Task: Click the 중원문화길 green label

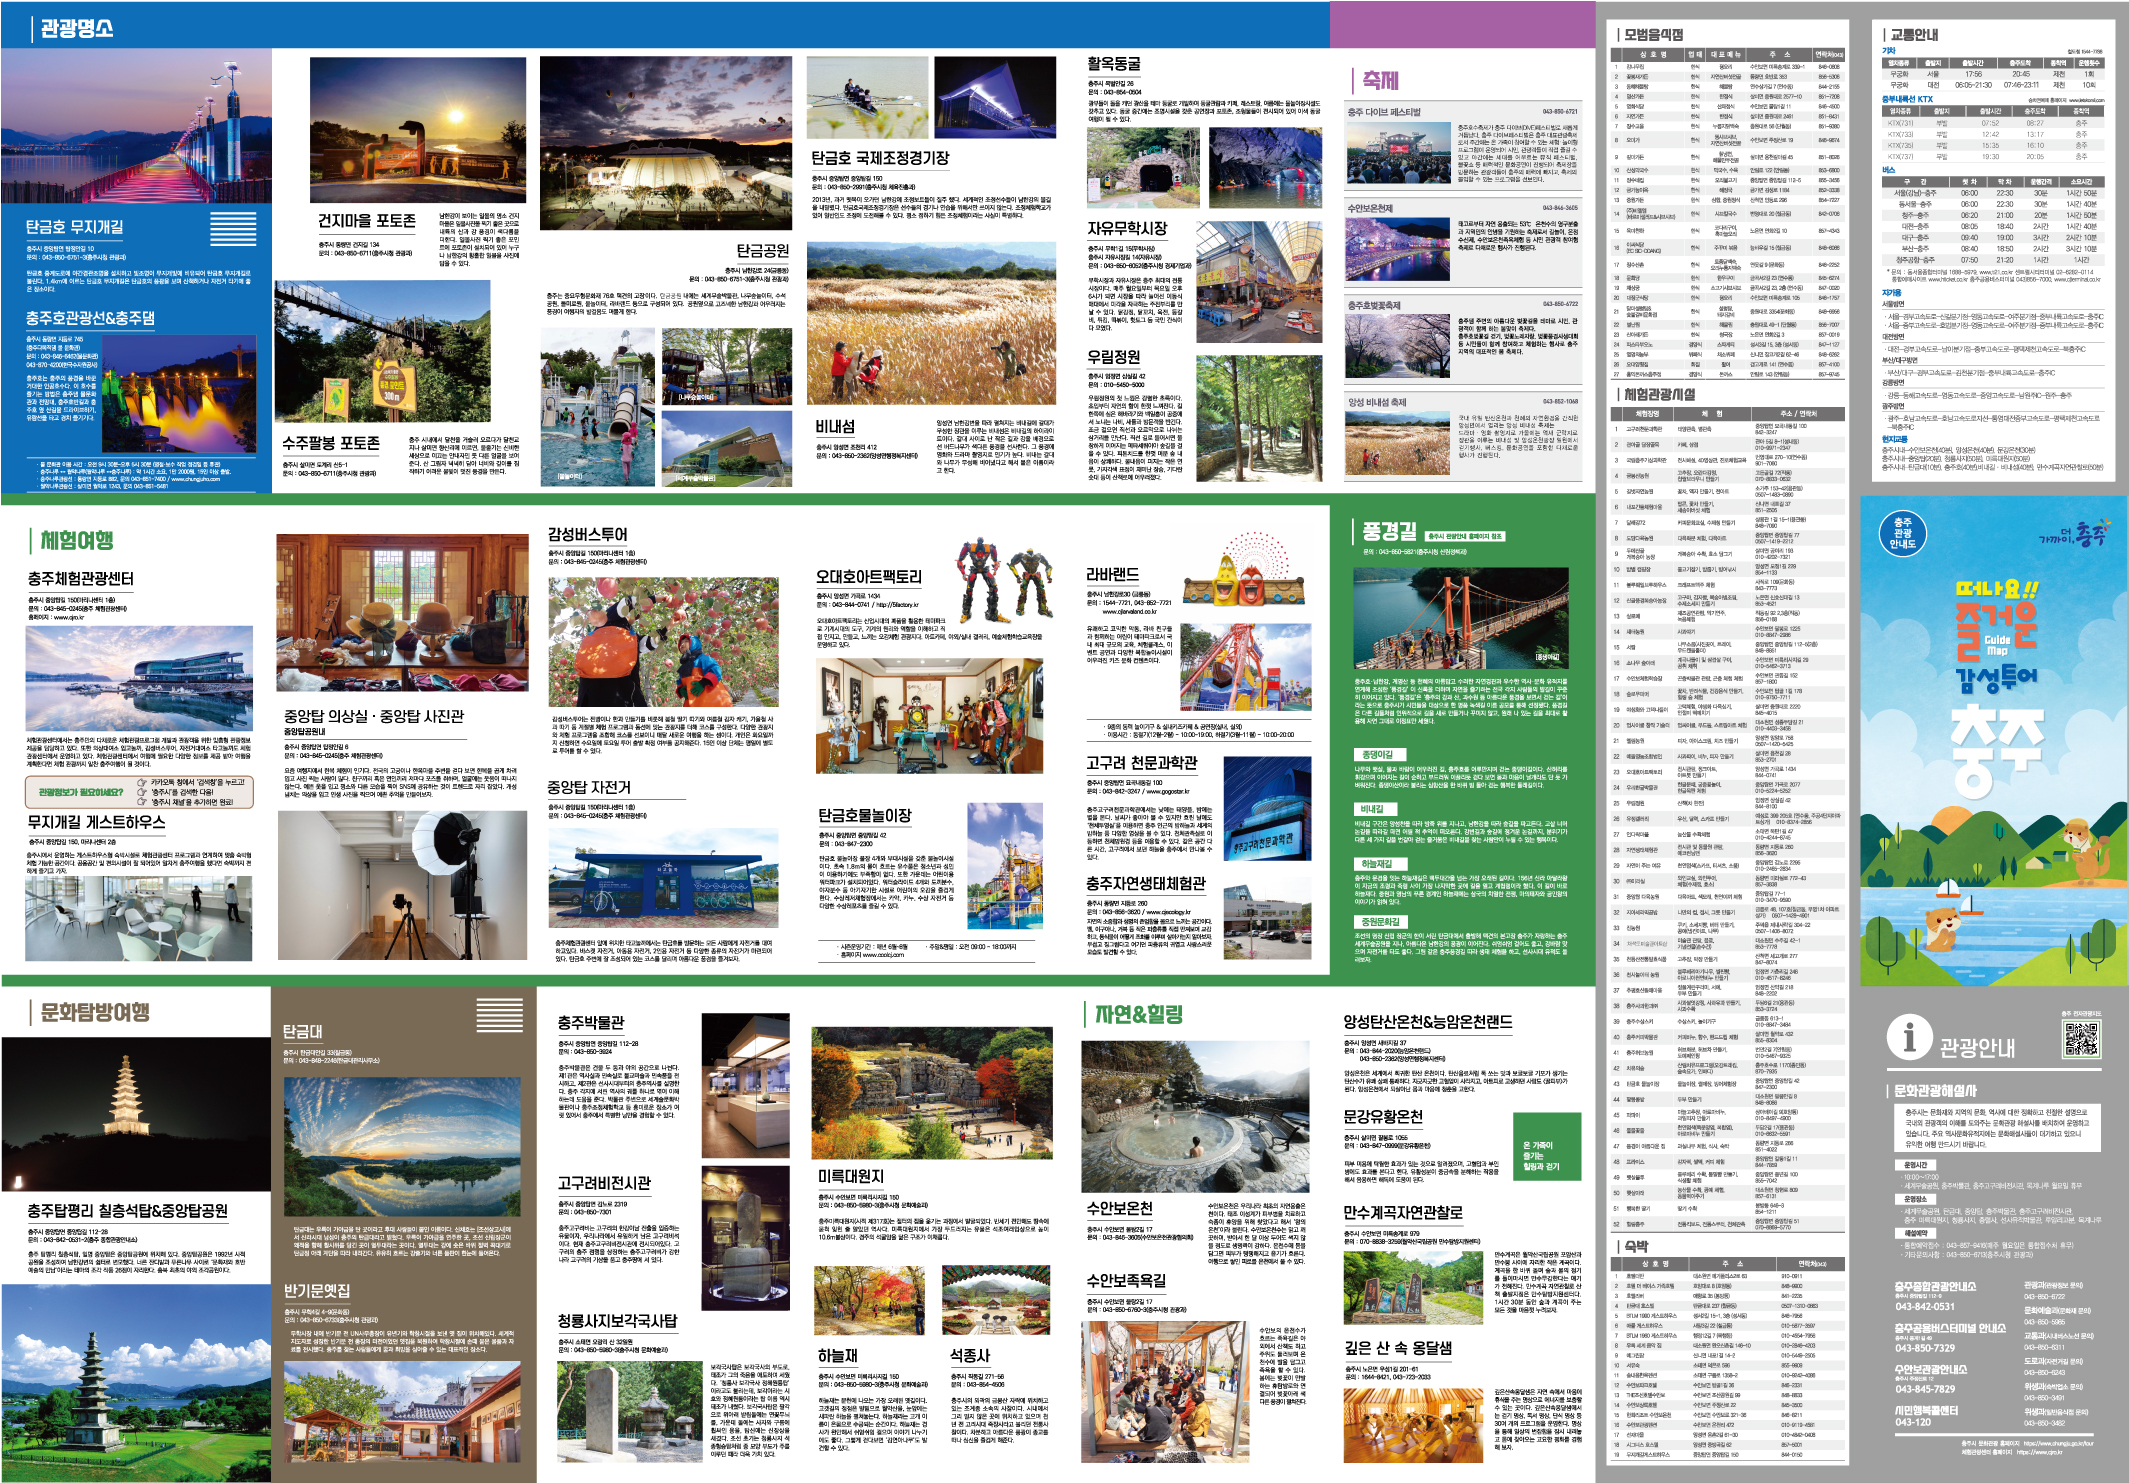Action: click(1380, 921)
